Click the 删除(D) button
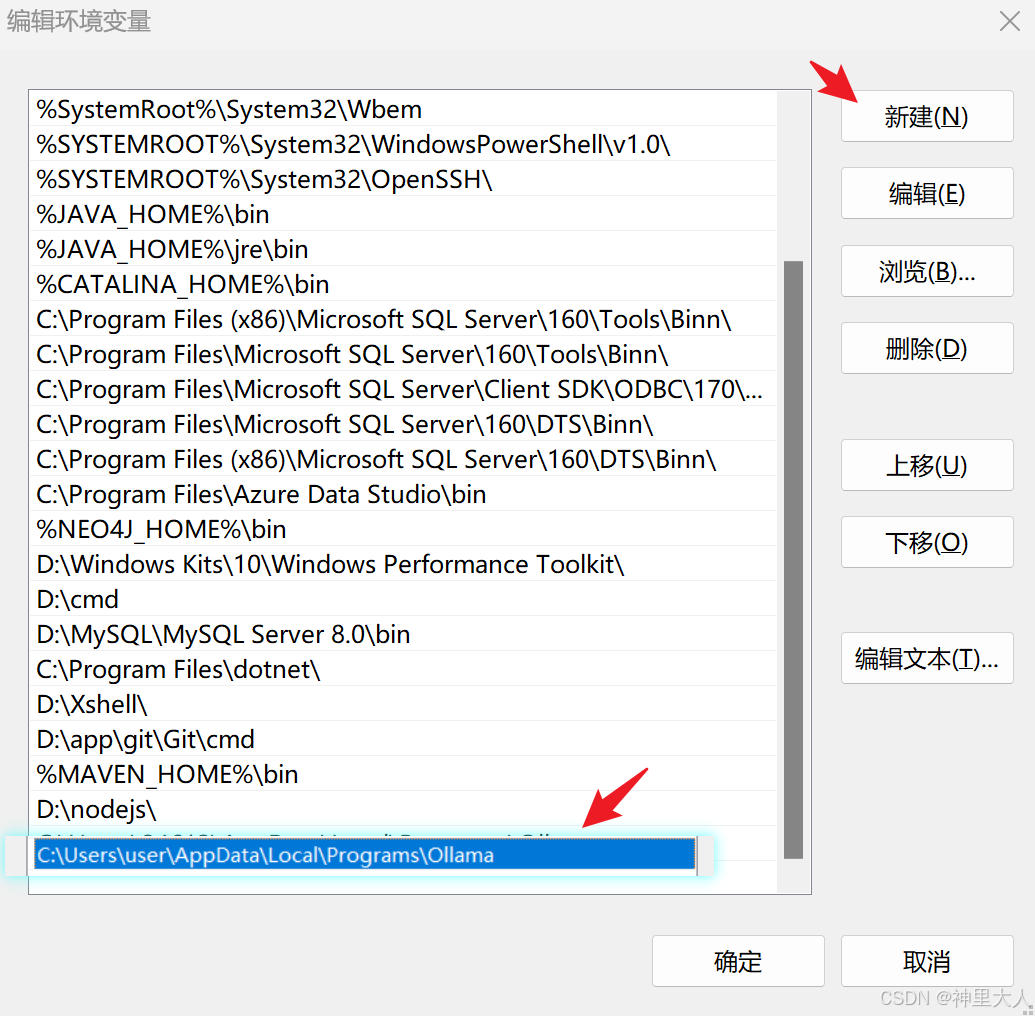The height and width of the screenshot is (1016, 1035). (x=927, y=348)
